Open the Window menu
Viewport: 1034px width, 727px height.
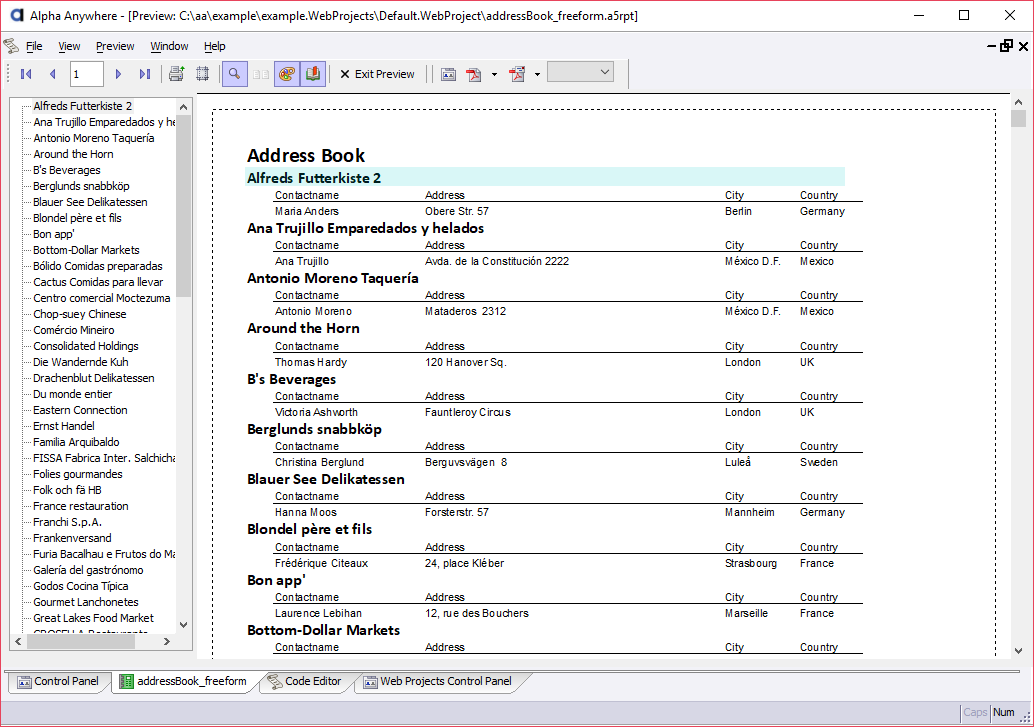click(x=169, y=46)
